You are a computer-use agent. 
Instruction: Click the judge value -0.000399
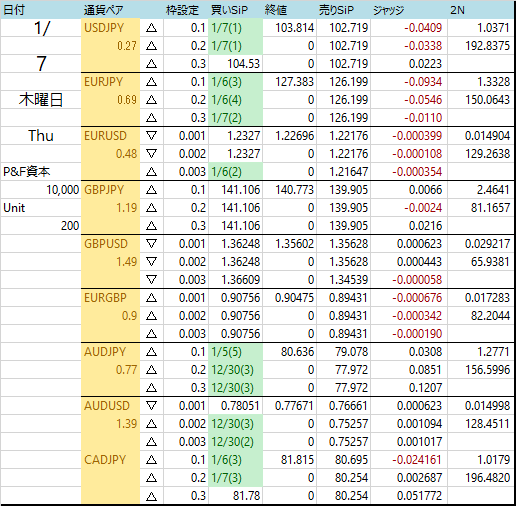[x=417, y=136]
